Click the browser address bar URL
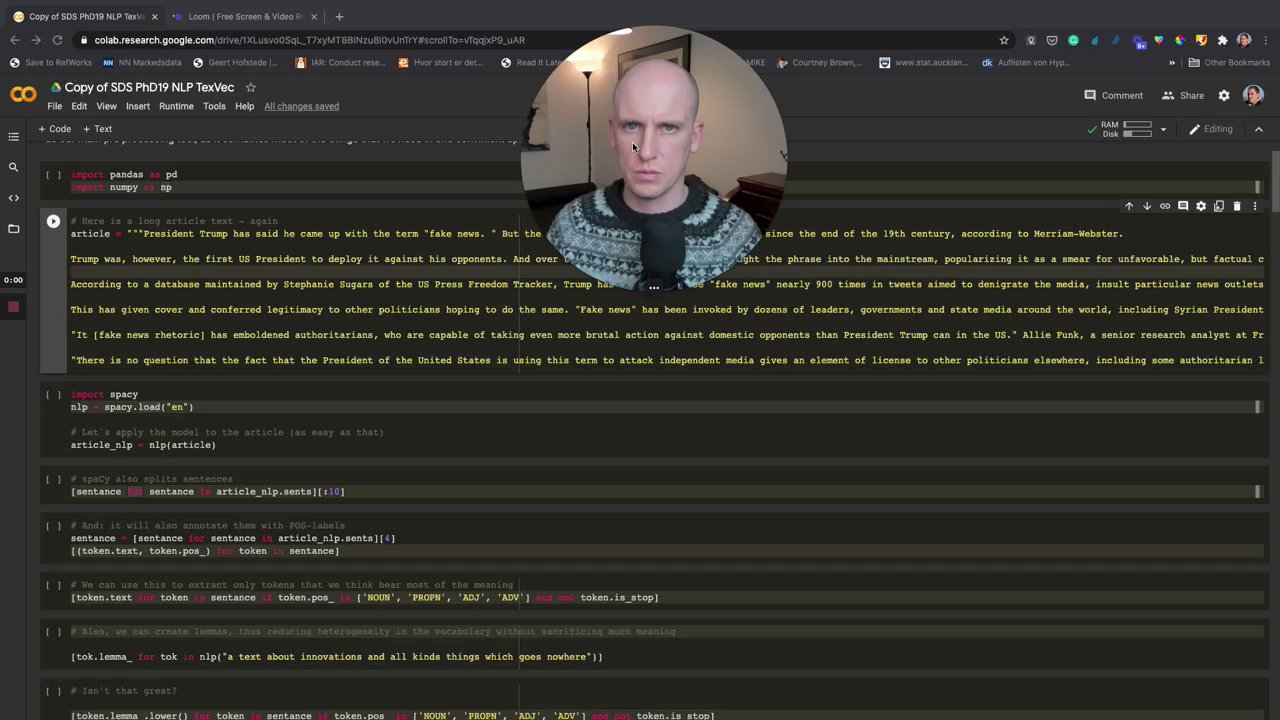The image size is (1280, 720). 309,40
